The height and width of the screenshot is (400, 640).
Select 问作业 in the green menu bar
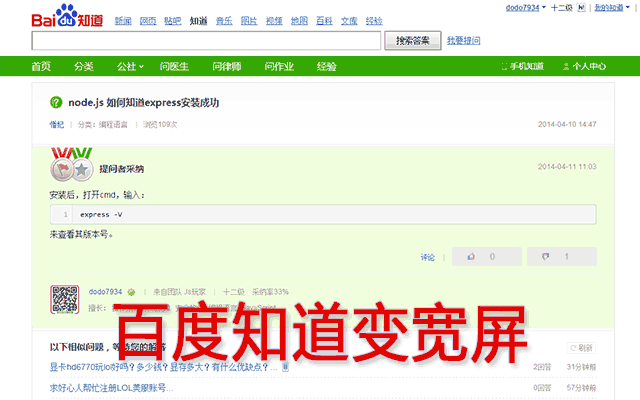pyautogui.click(x=279, y=66)
